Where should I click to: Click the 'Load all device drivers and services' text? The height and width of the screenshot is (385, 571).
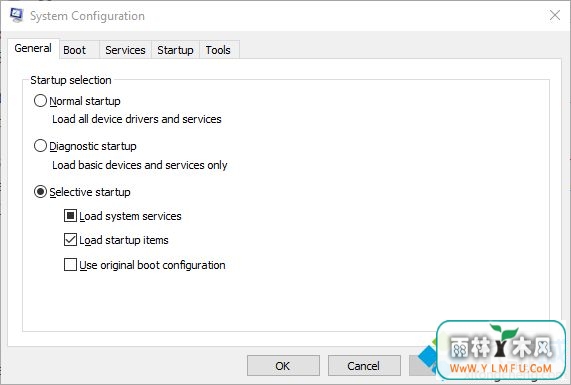point(137,119)
